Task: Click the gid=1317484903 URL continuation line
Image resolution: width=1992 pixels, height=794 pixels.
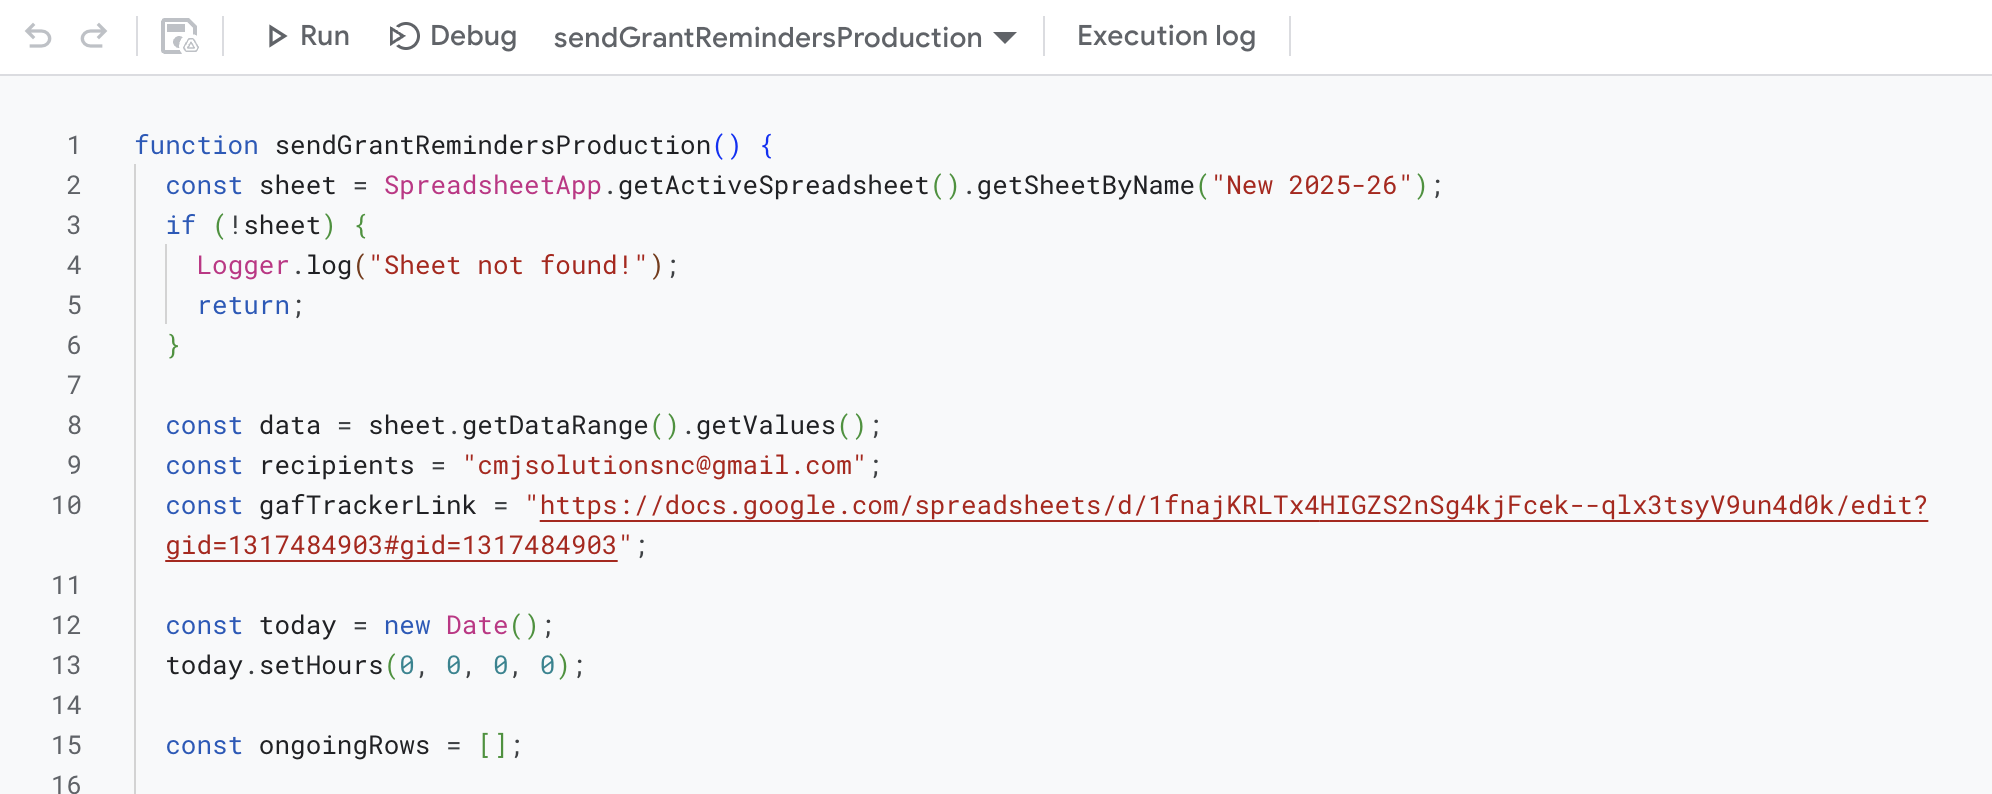Action: [391, 546]
